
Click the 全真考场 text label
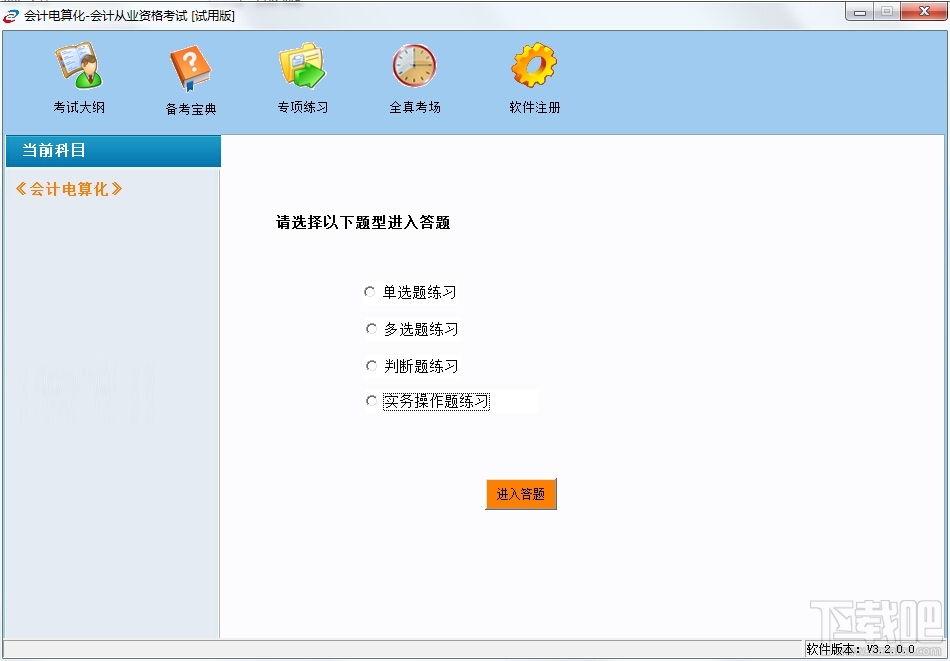click(414, 107)
